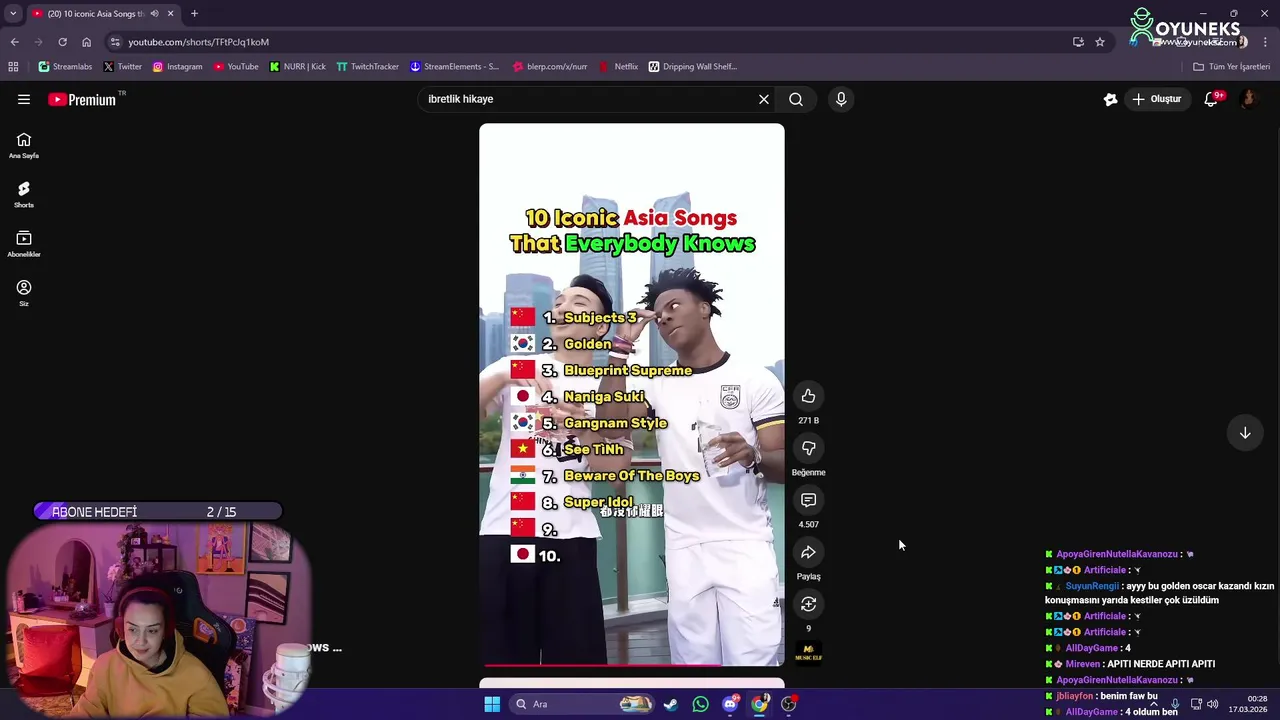Open the browser home button
Screen dimensions: 1280x720
86,42
